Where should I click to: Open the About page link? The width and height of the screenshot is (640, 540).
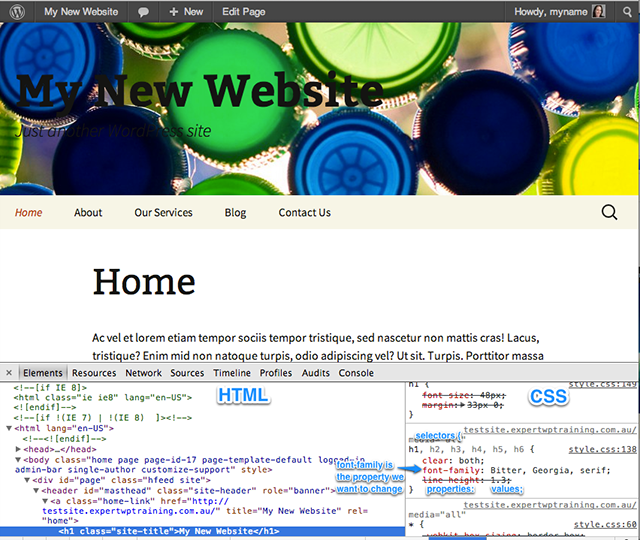[88, 213]
